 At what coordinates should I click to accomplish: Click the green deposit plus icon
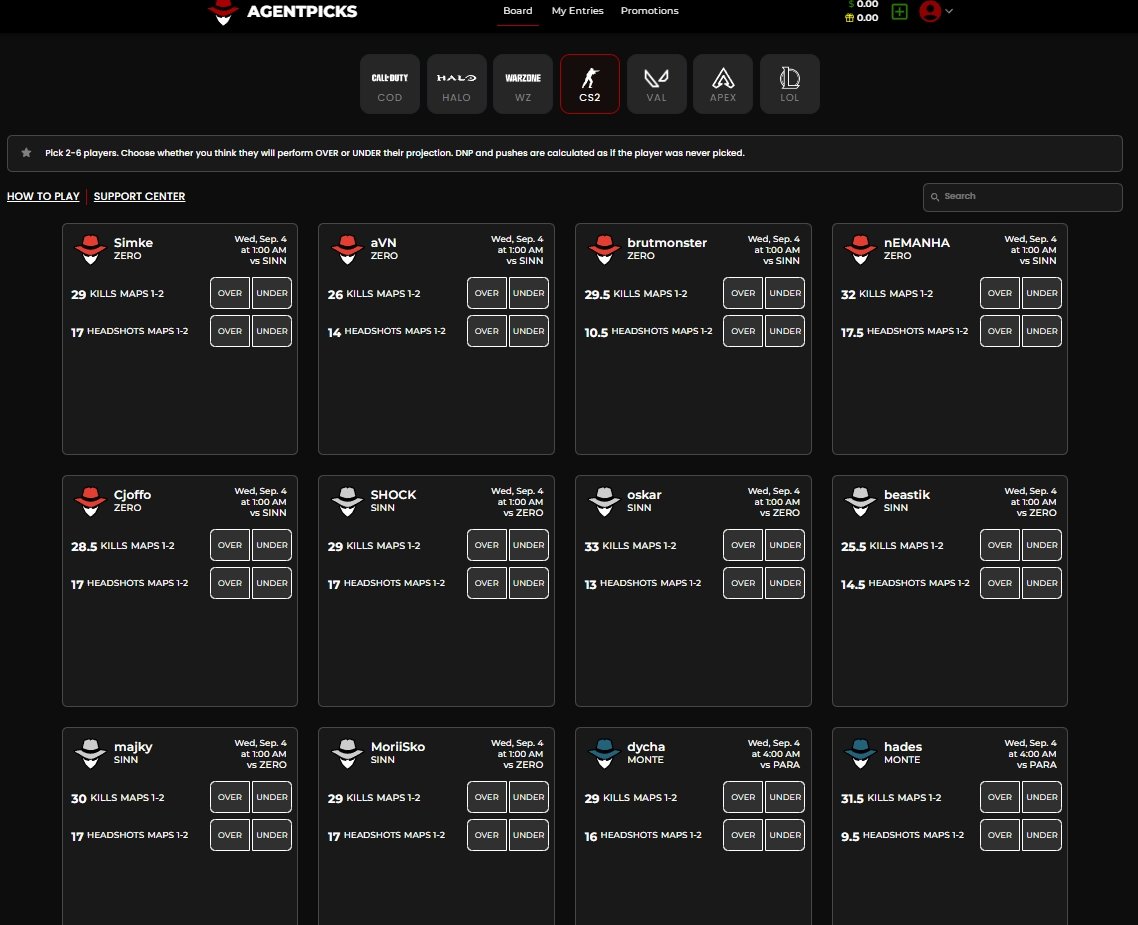pos(899,12)
